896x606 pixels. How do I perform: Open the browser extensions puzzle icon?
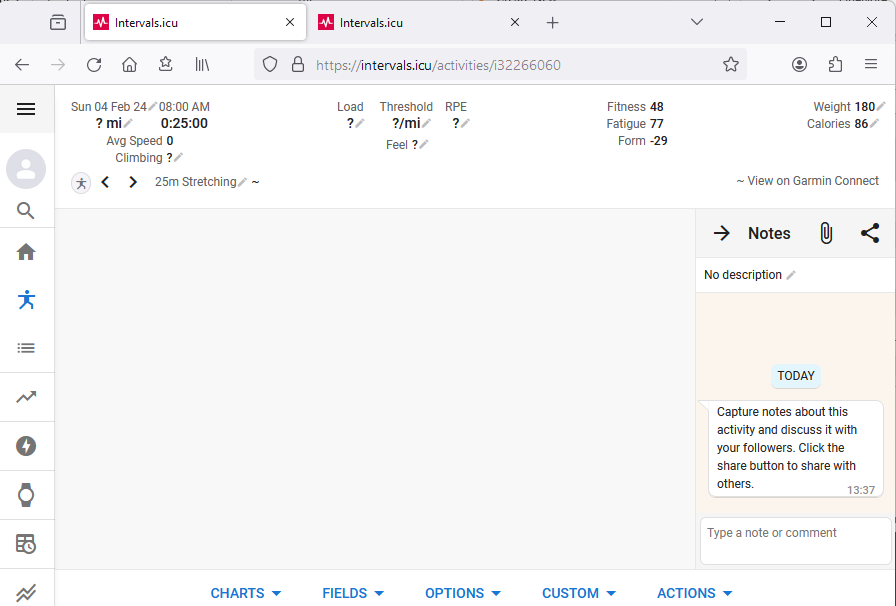[835, 65]
